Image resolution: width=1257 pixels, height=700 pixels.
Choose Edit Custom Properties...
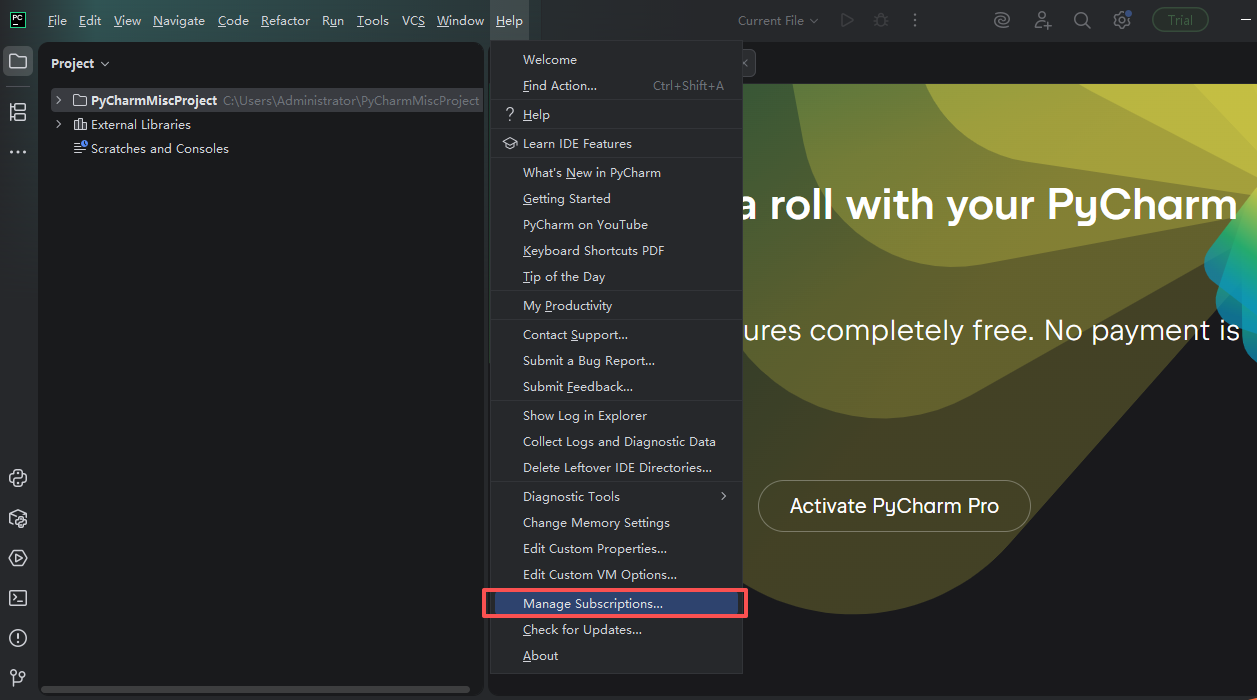tap(616, 549)
